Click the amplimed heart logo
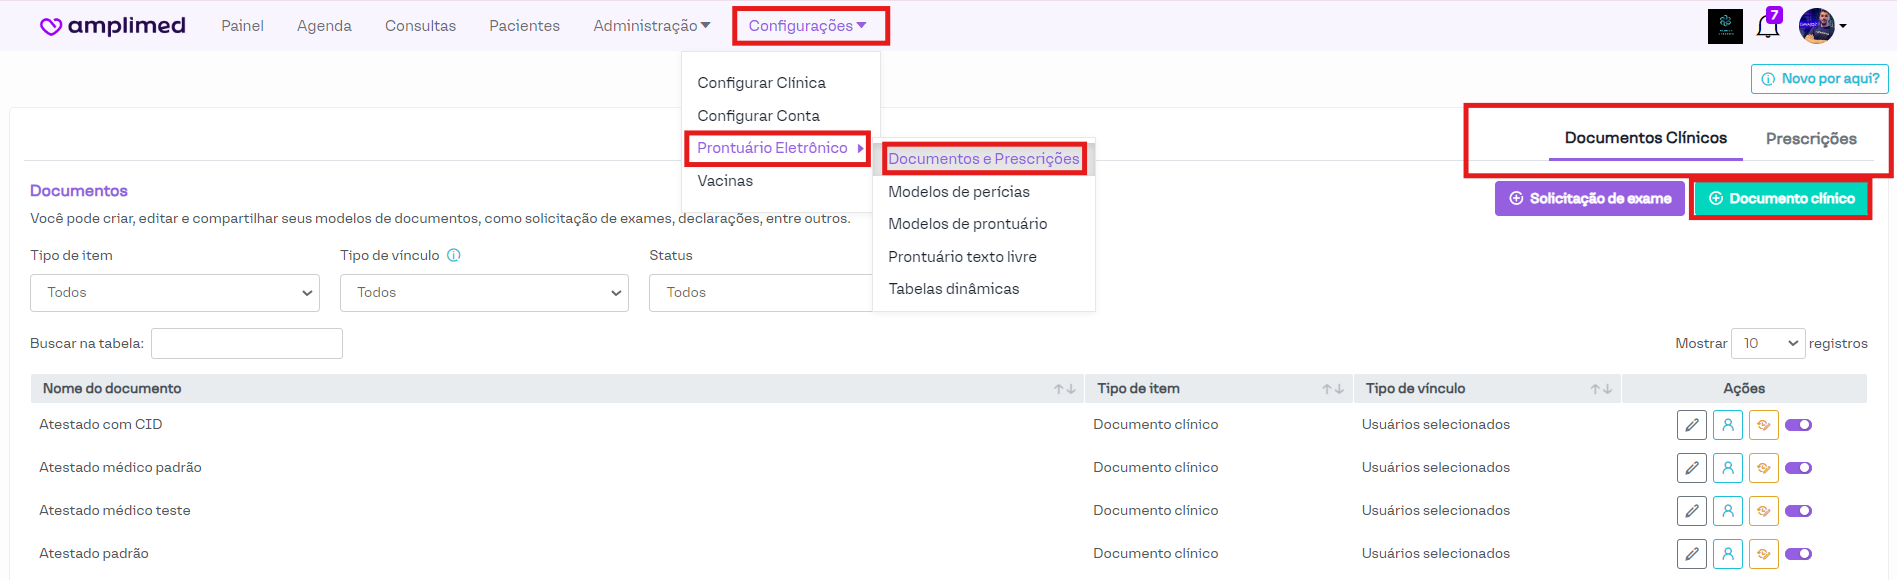 click(x=50, y=26)
